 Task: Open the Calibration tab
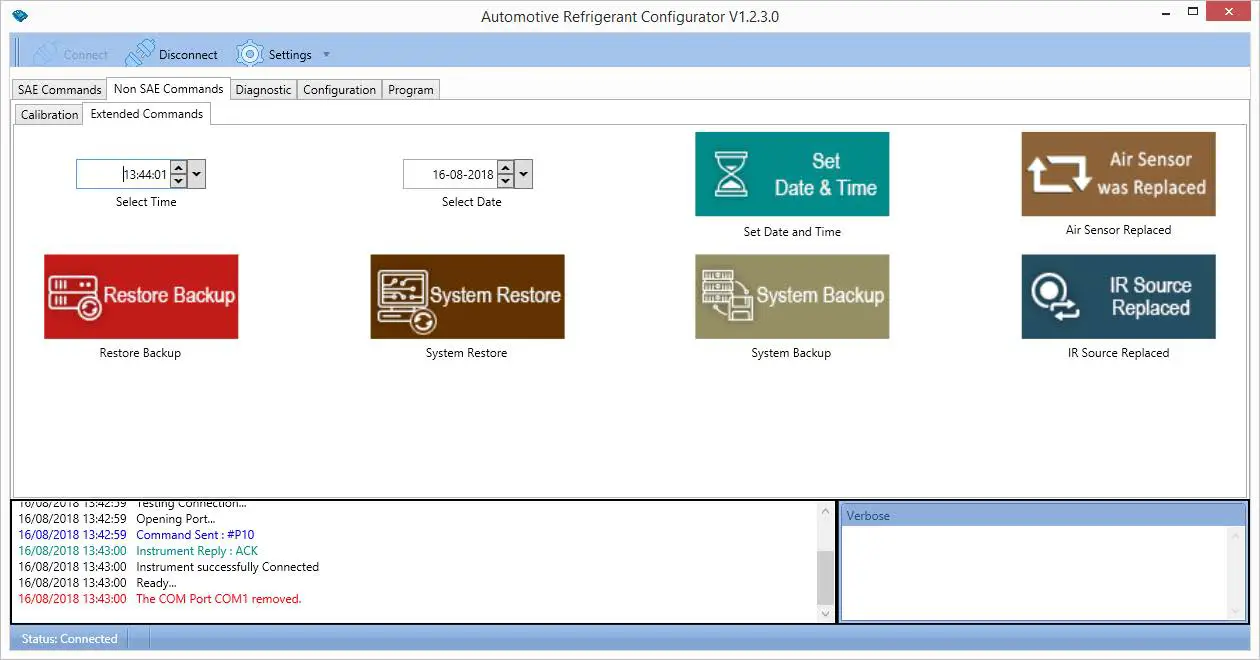47,114
